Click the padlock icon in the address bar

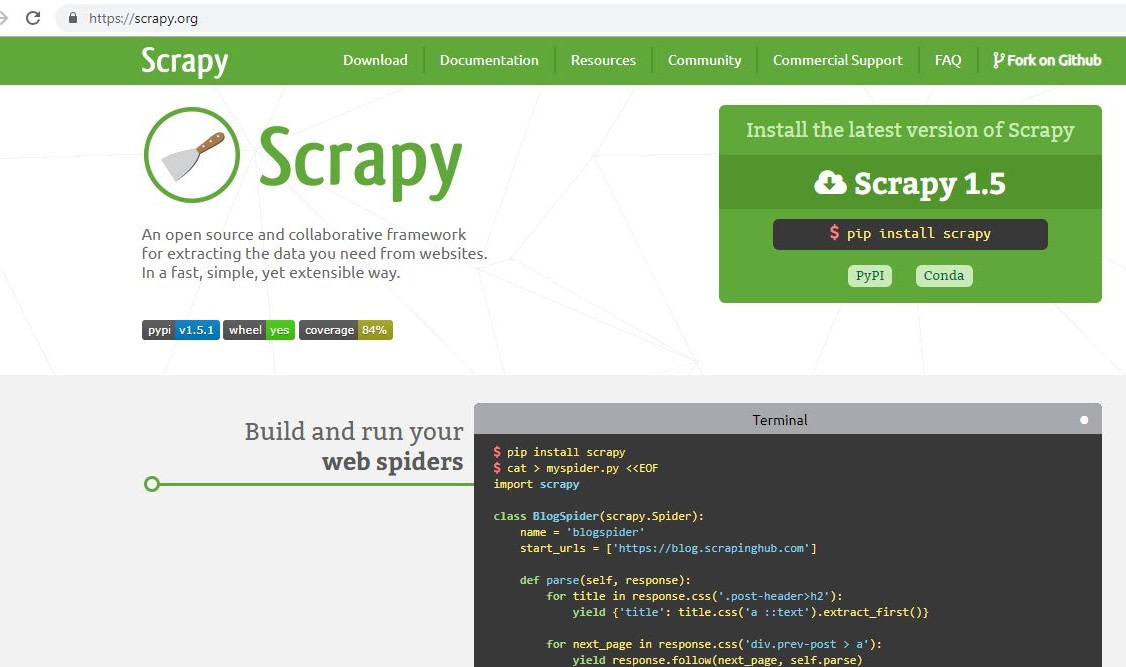[72, 17]
